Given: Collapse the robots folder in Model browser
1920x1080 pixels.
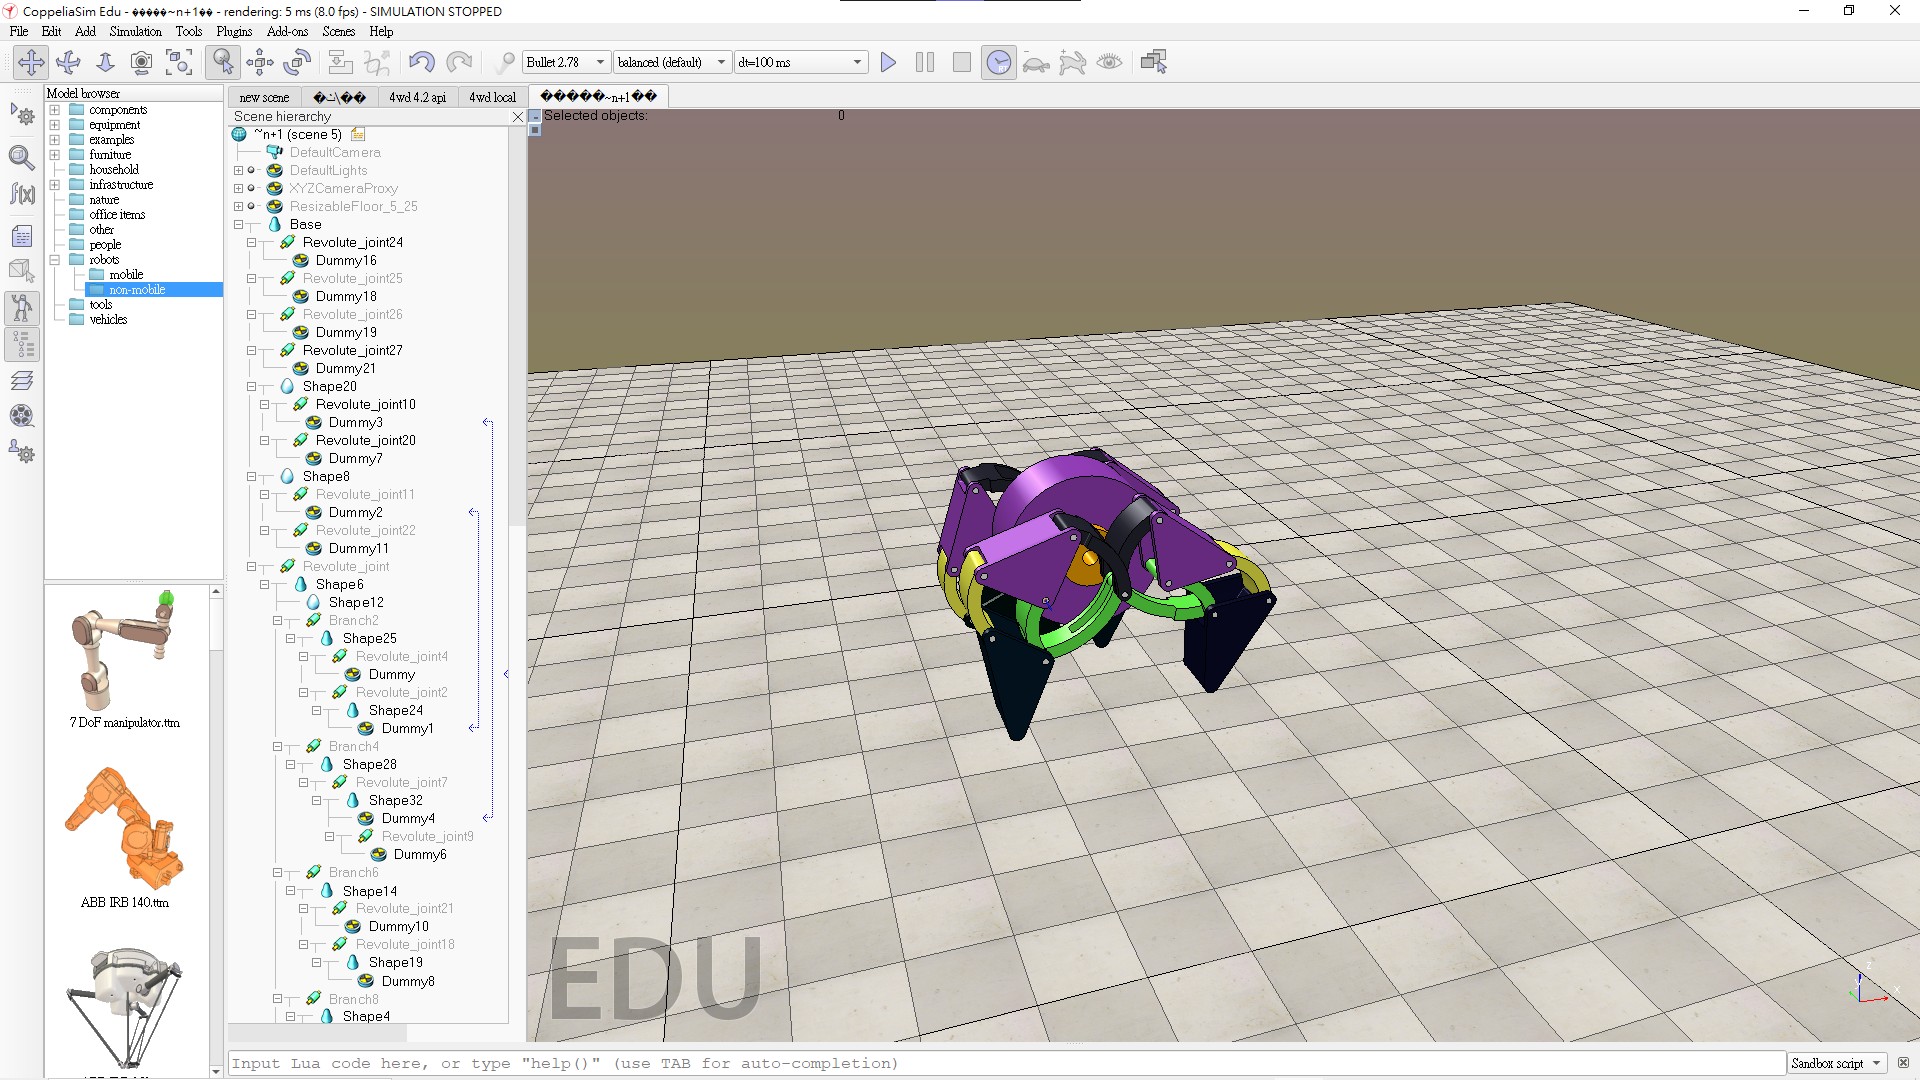Looking at the screenshot, I should [x=55, y=260].
